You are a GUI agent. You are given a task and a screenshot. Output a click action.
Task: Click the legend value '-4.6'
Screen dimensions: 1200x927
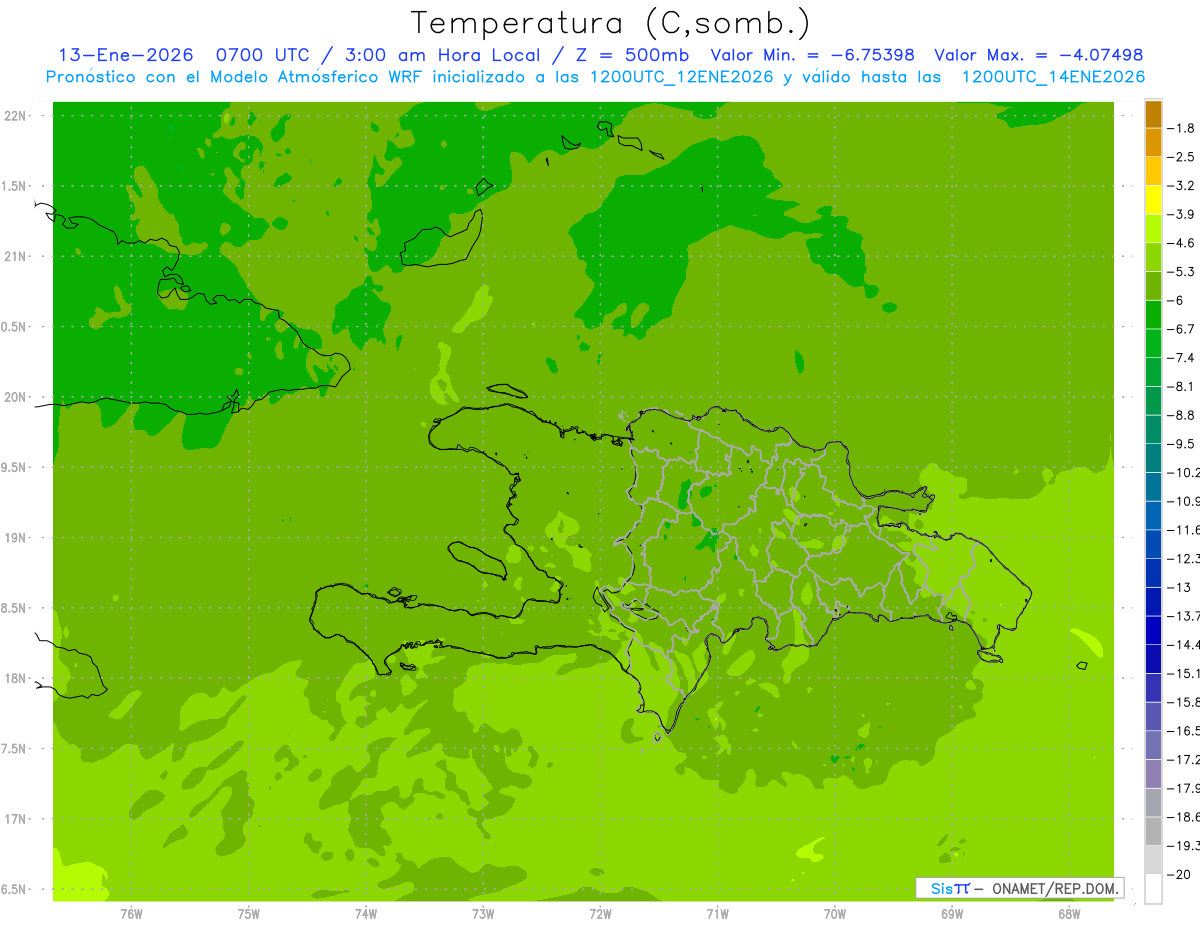(x=1181, y=243)
